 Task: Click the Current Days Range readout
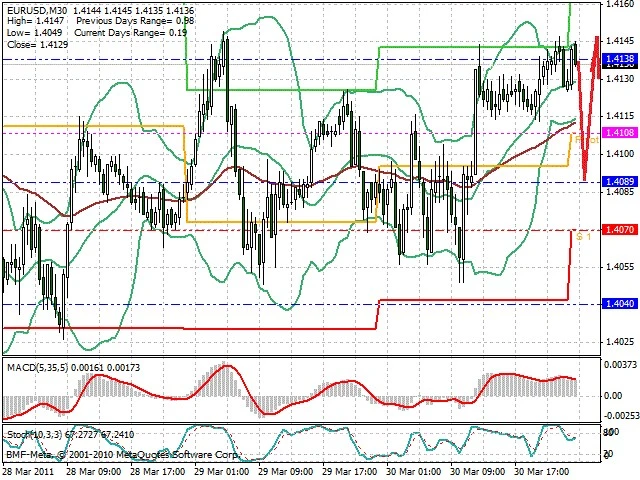(x=131, y=33)
